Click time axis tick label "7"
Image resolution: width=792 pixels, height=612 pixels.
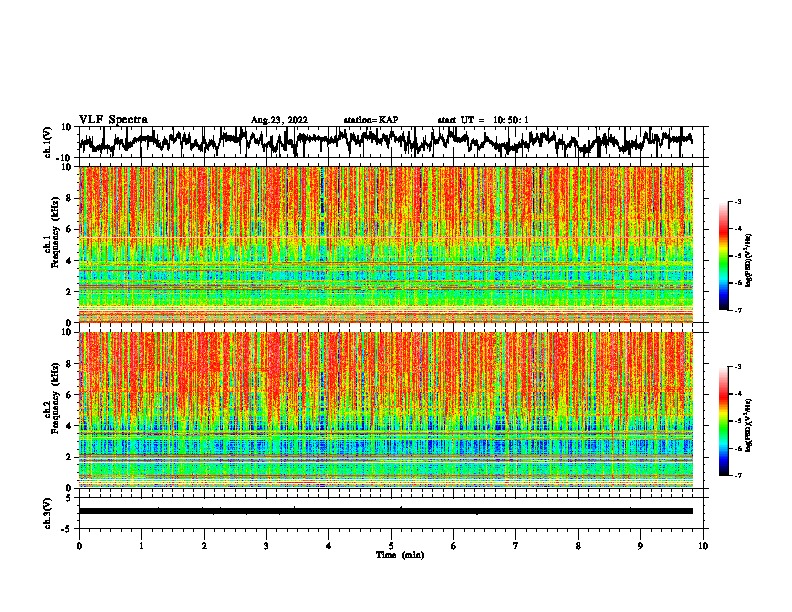(x=516, y=546)
